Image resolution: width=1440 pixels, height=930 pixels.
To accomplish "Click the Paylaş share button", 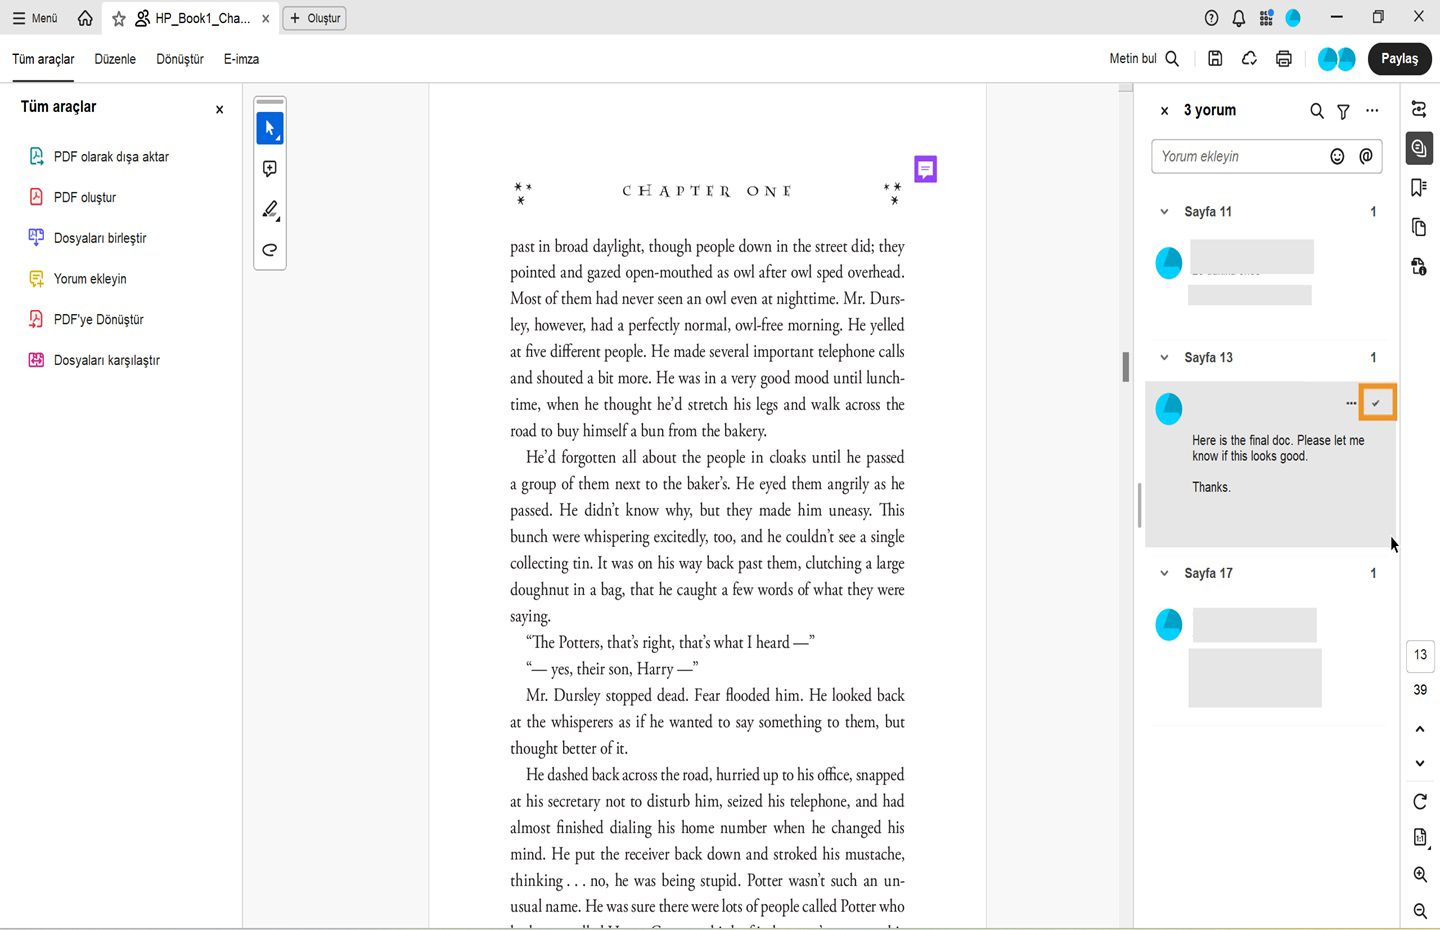I will pos(1399,59).
